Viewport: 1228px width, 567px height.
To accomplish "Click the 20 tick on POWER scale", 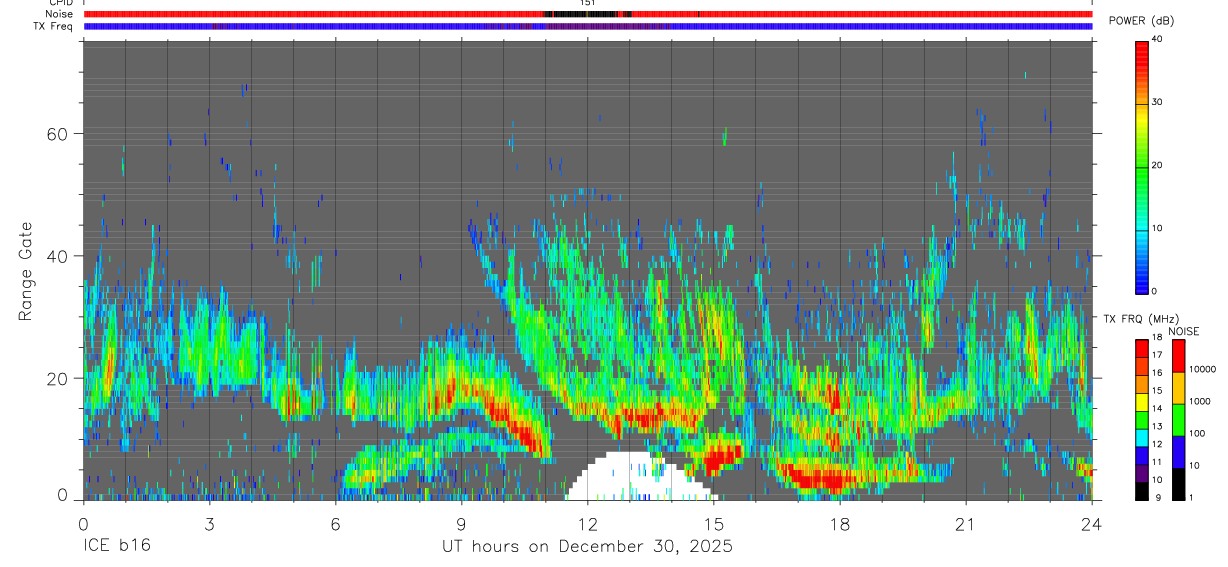I will coord(1158,165).
